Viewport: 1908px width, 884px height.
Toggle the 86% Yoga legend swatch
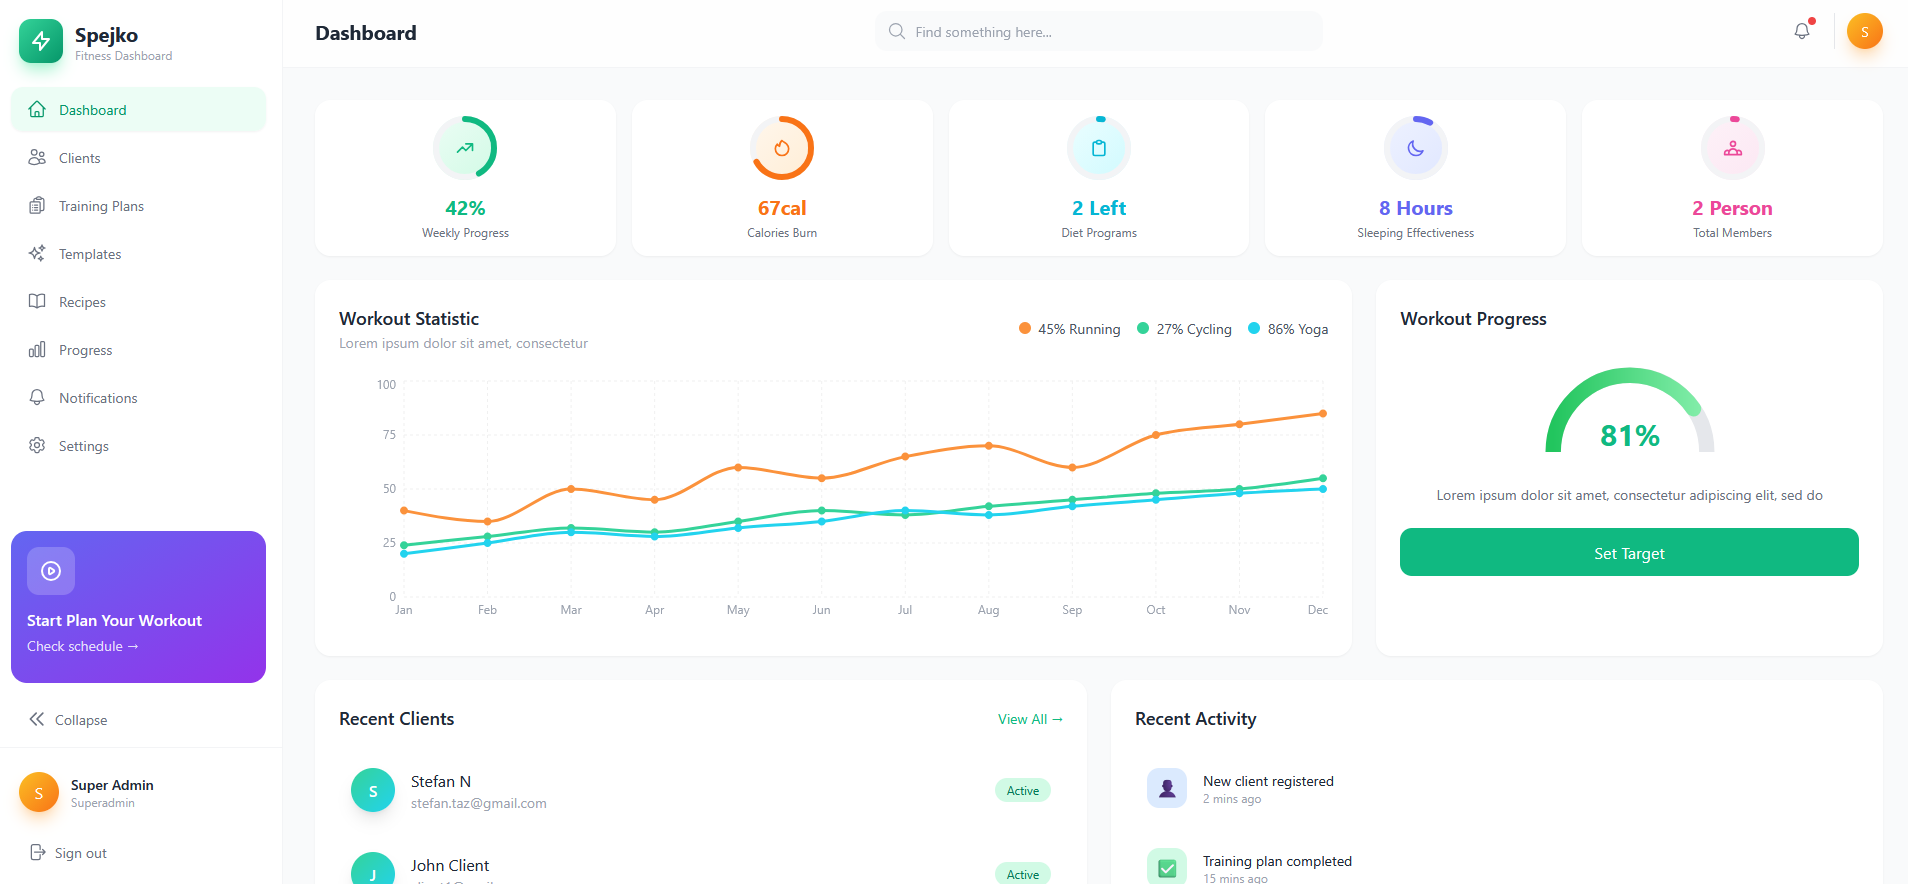(x=1254, y=328)
